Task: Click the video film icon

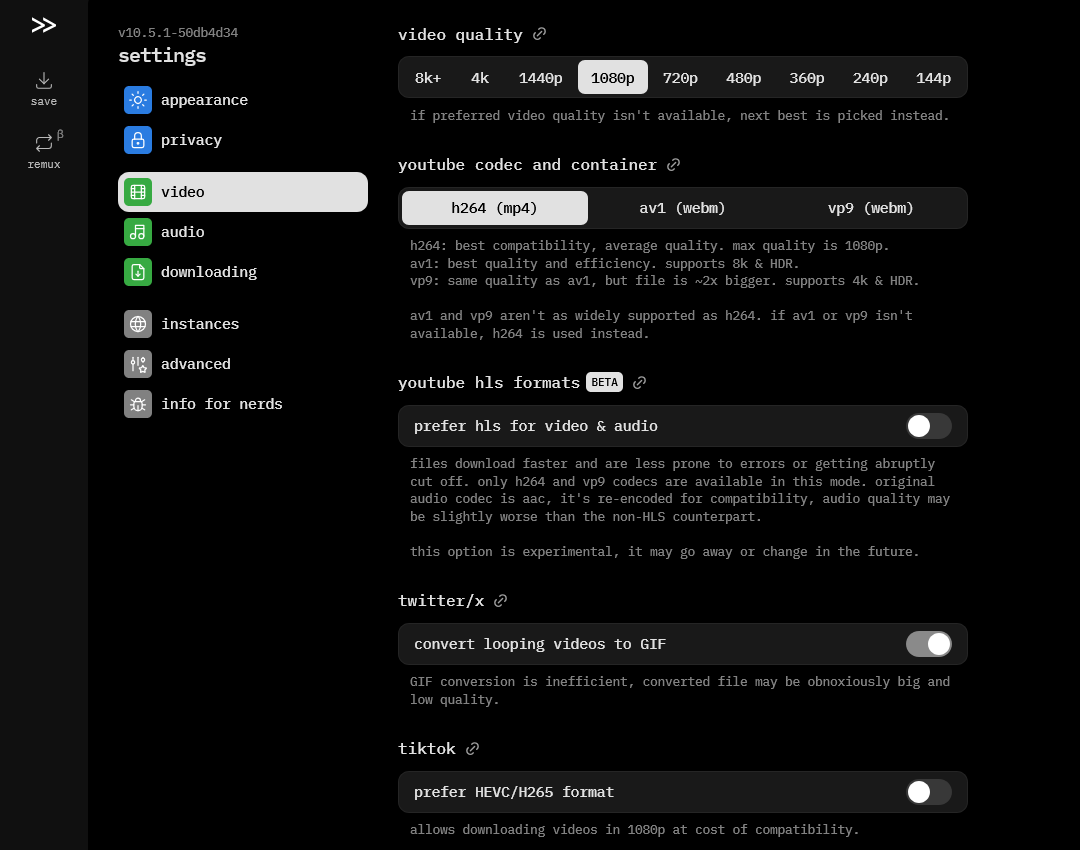Action: [138, 192]
